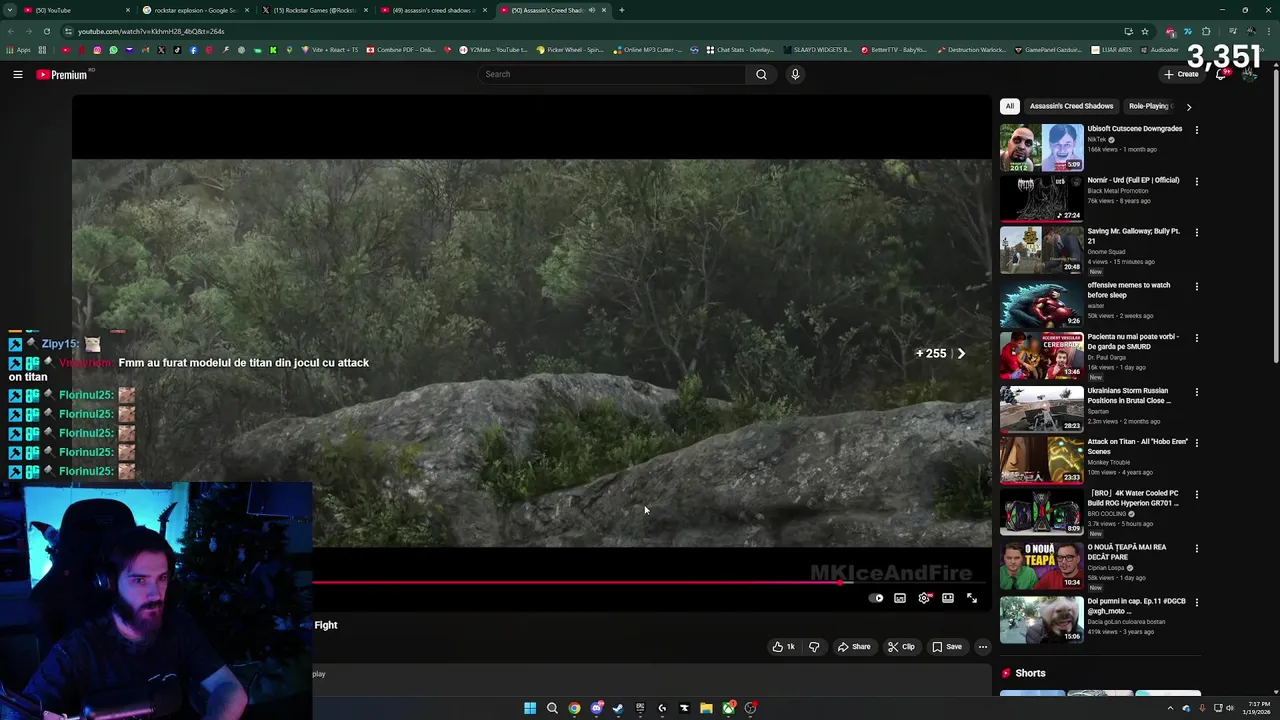This screenshot has width=1280, height=720.
Task: Toggle autoplay switch in player
Action: [877, 598]
